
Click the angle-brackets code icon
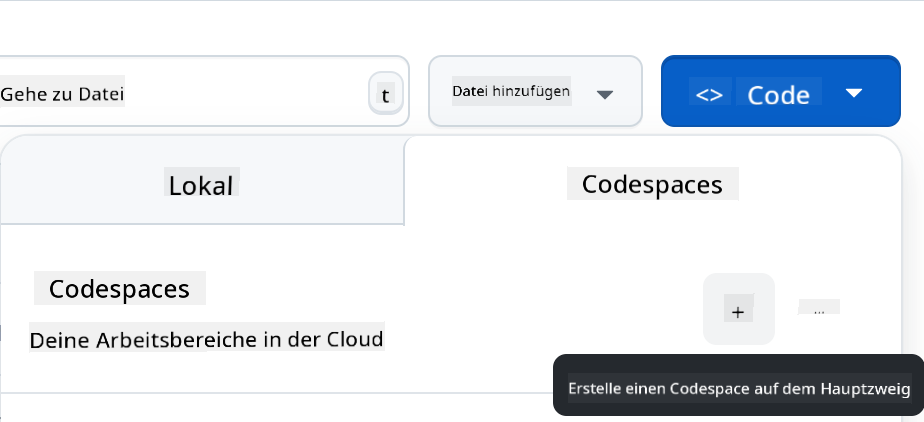pos(709,94)
